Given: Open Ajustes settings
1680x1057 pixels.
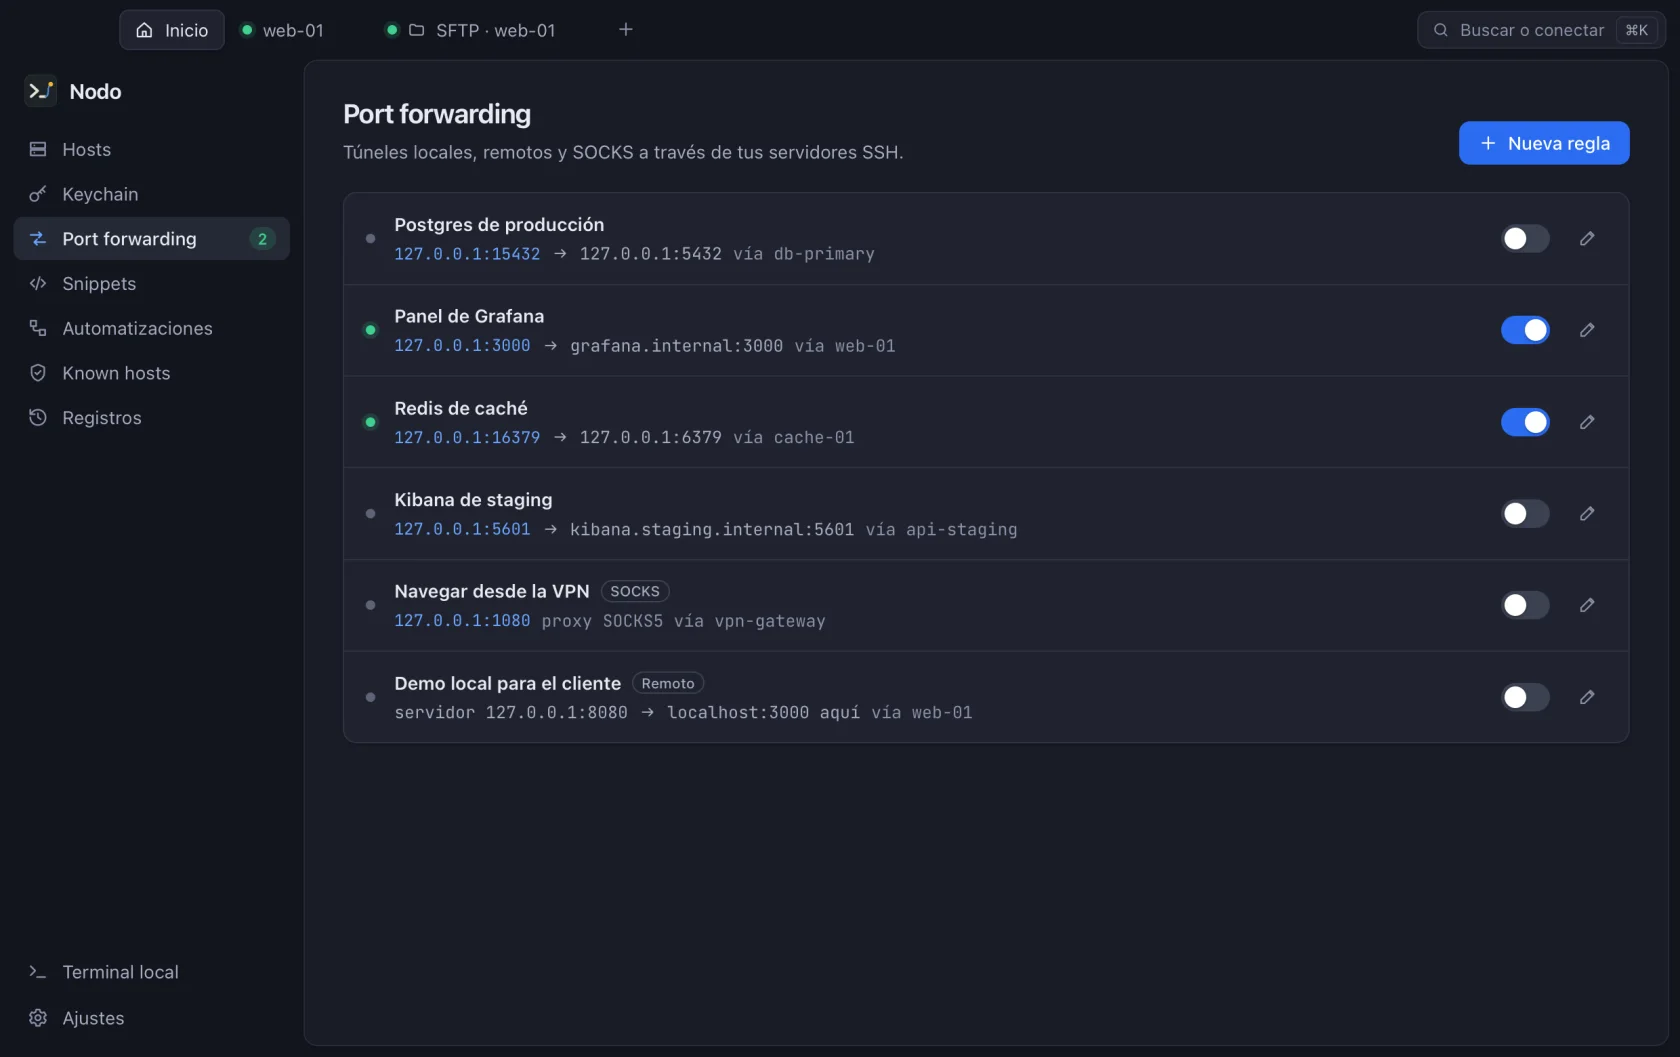Looking at the screenshot, I should click(152, 1018).
